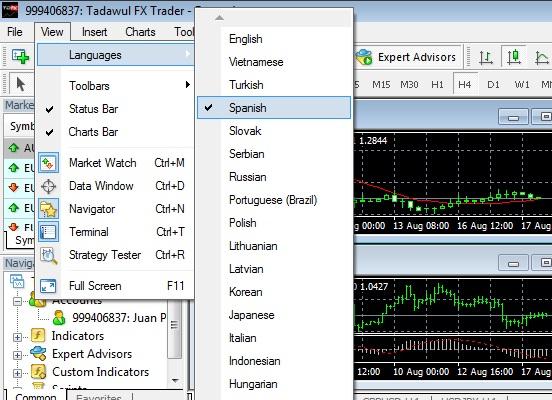Viewport: 552px width, 400px height.
Task: Click the Expert Advisors toolbar icon
Action: click(364, 57)
